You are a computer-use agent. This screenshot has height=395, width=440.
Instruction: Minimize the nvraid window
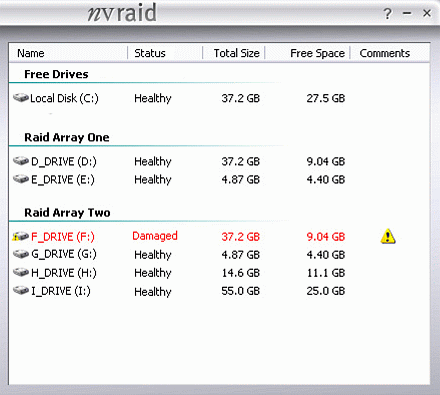pos(407,13)
